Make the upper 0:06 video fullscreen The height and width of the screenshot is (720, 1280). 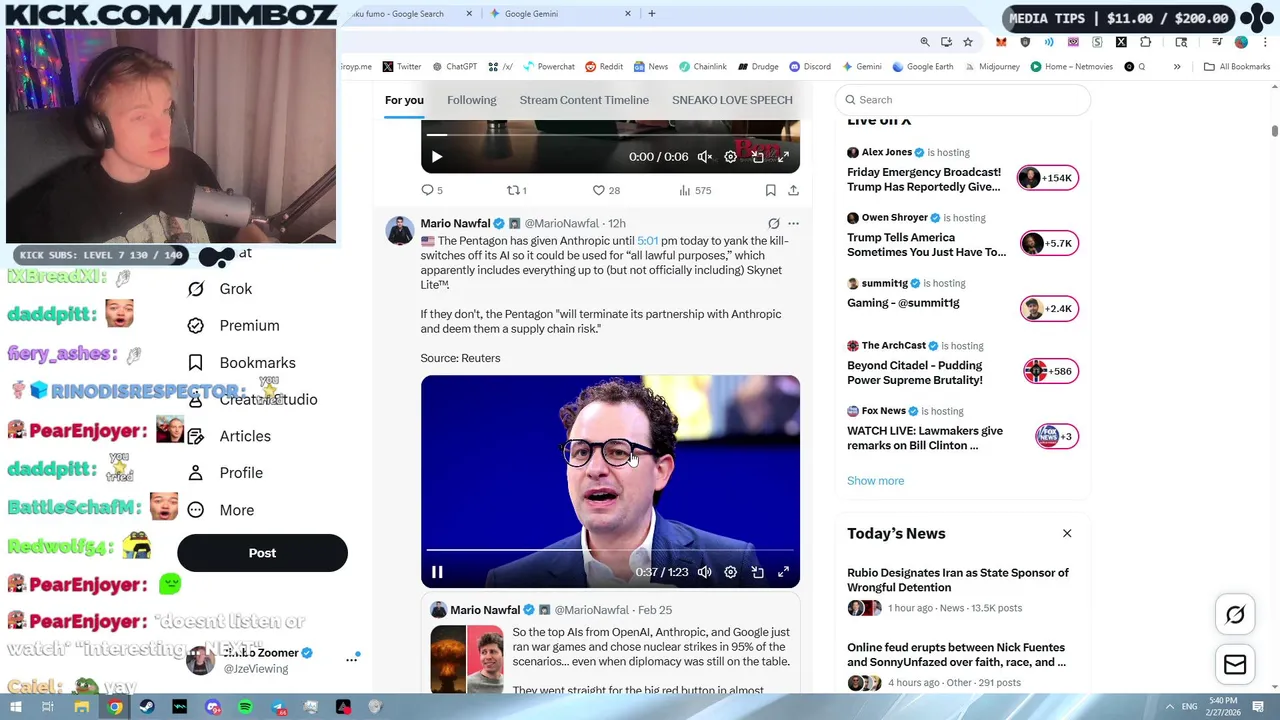[784, 157]
